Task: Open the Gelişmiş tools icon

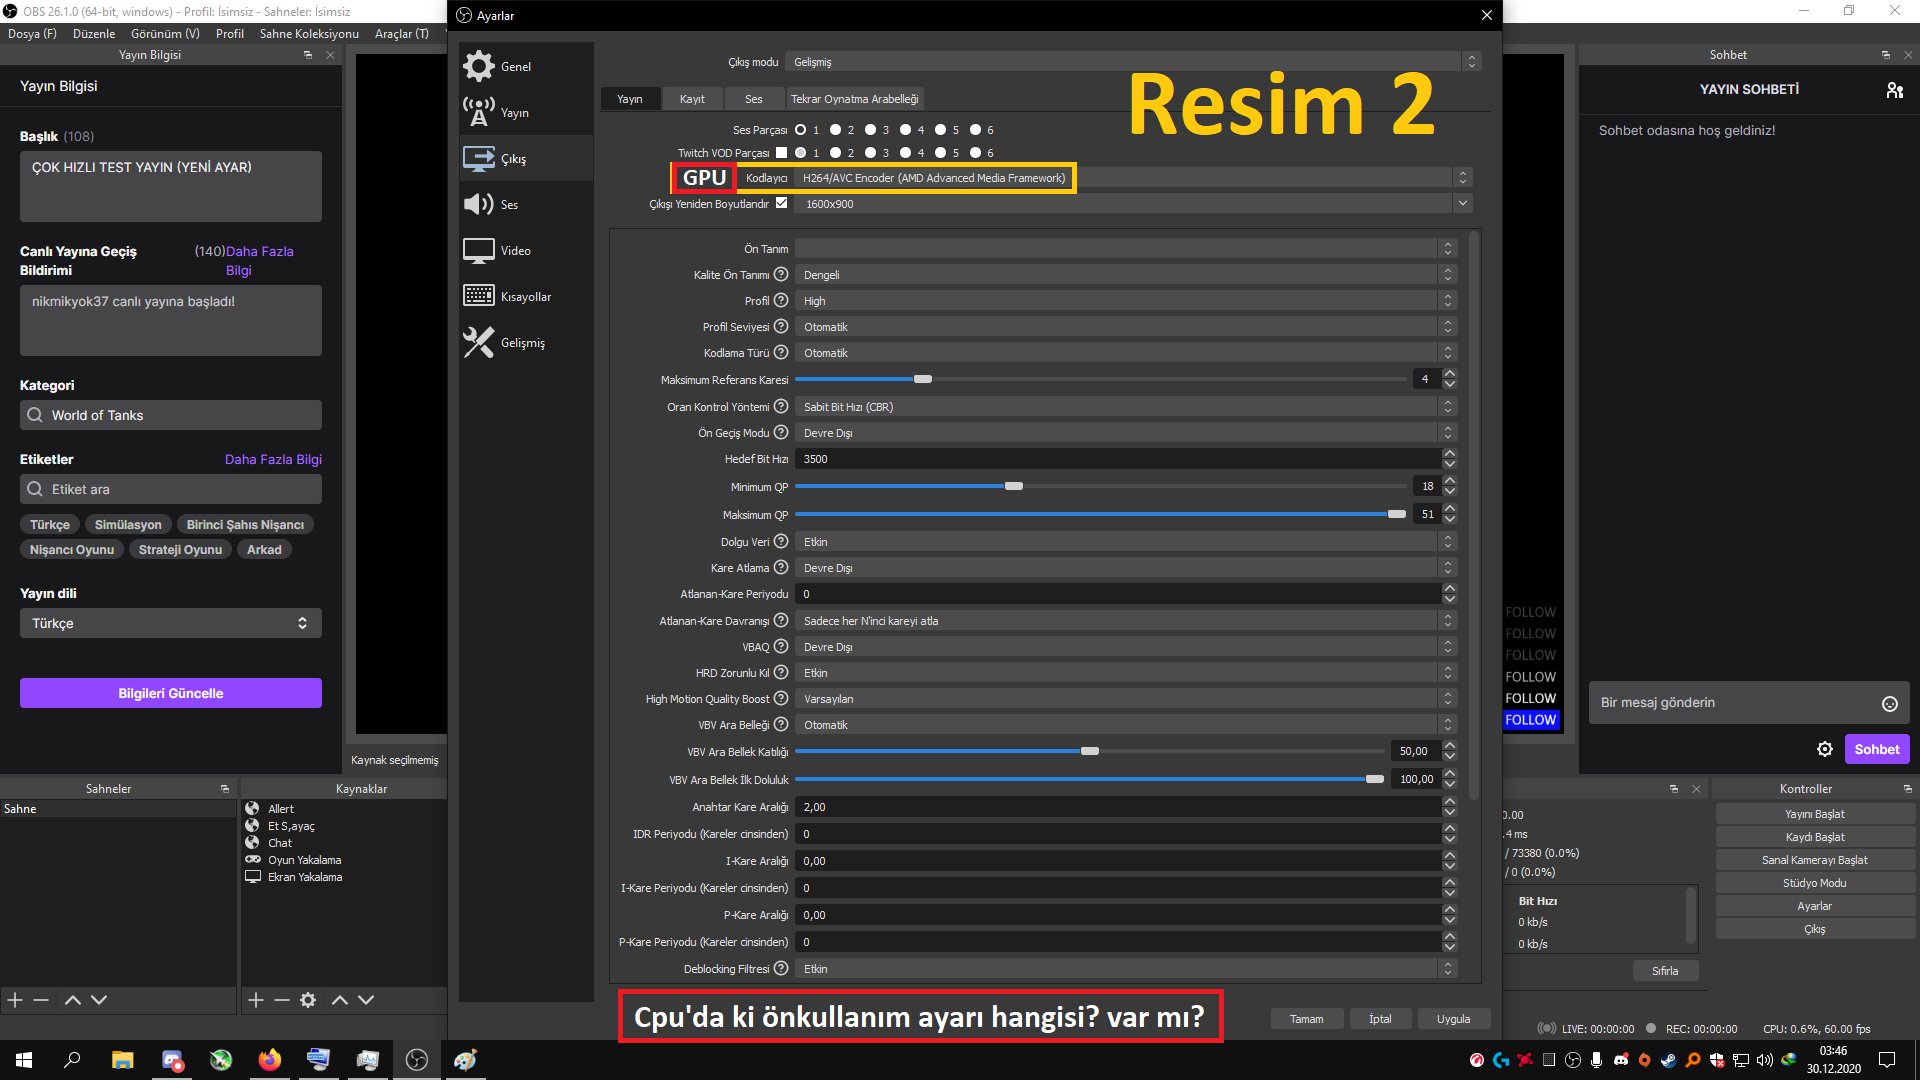Action: pos(479,342)
